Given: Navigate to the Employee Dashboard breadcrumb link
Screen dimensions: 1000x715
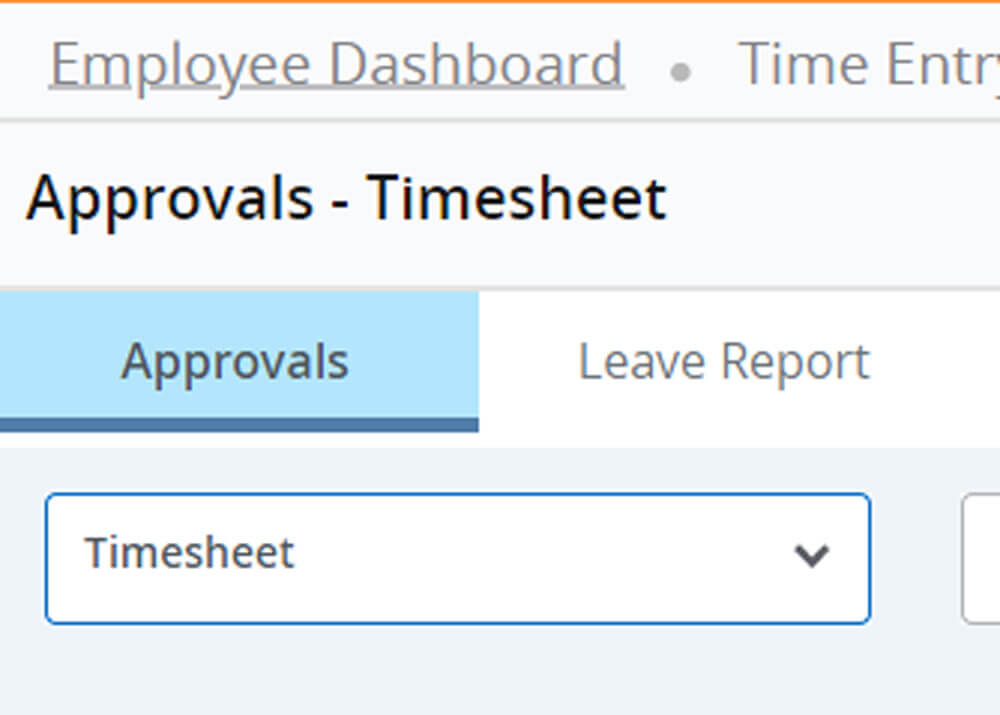Looking at the screenshot, I should click(336, 63).
